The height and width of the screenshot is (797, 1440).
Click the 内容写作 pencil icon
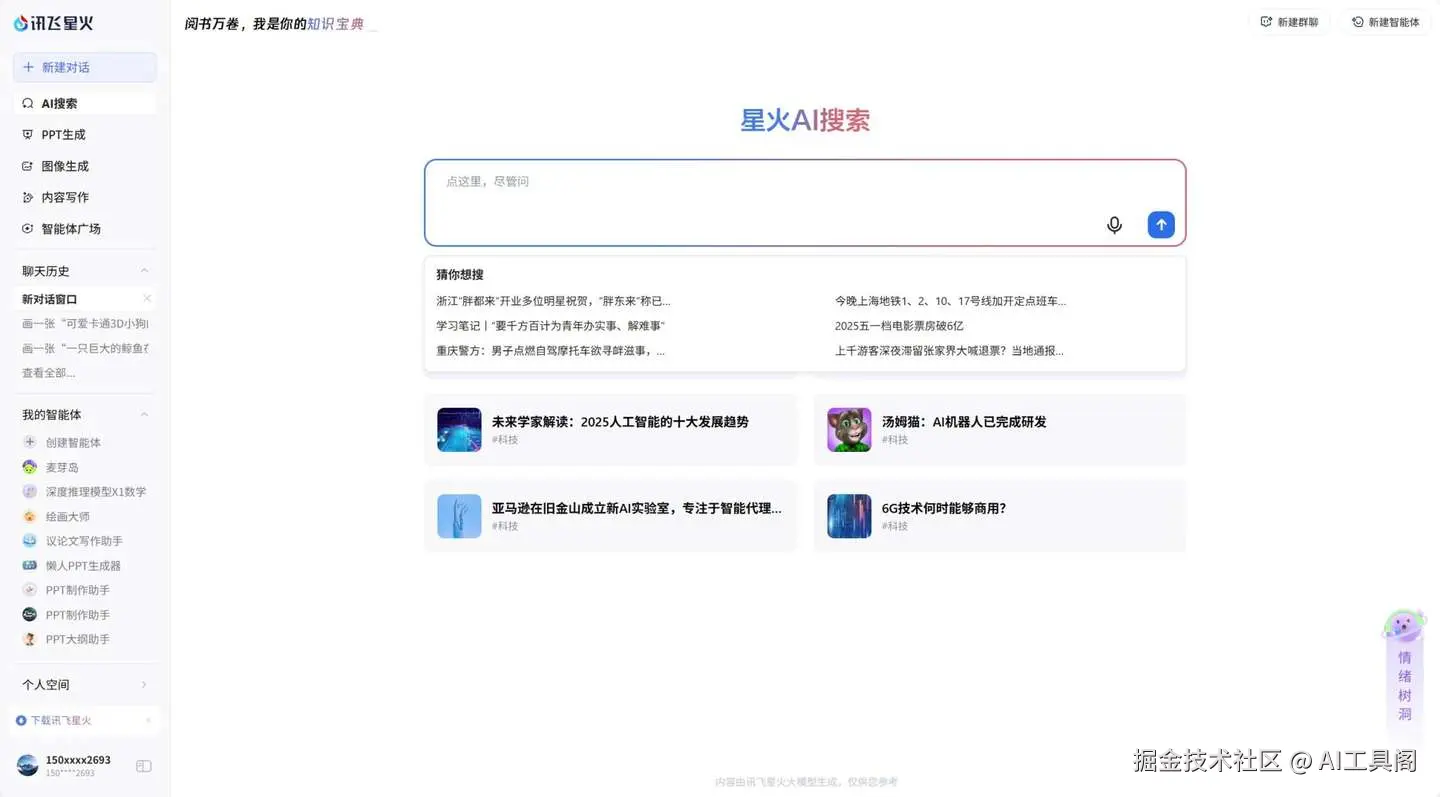[28, 197]
